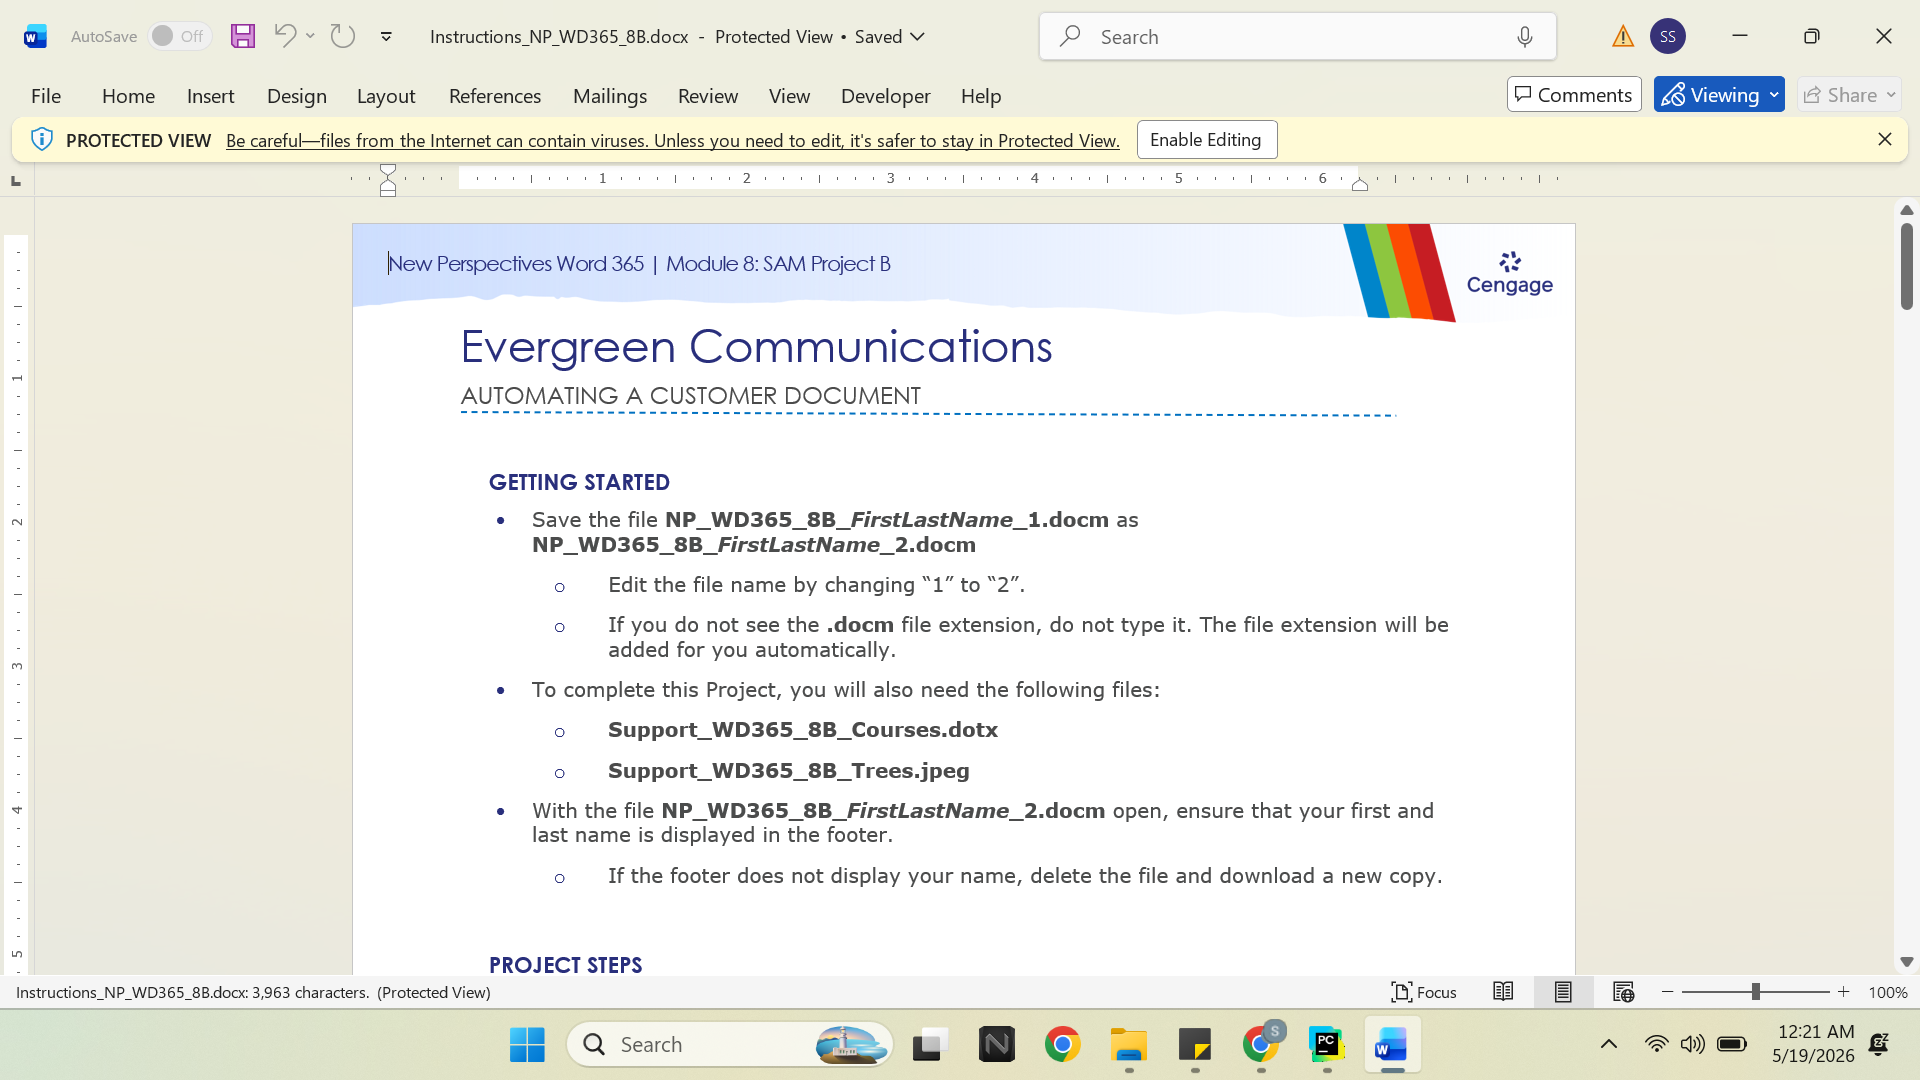Click the Protected View warning link
This screenshot has width=1920, height=1080.
(673, 141)
